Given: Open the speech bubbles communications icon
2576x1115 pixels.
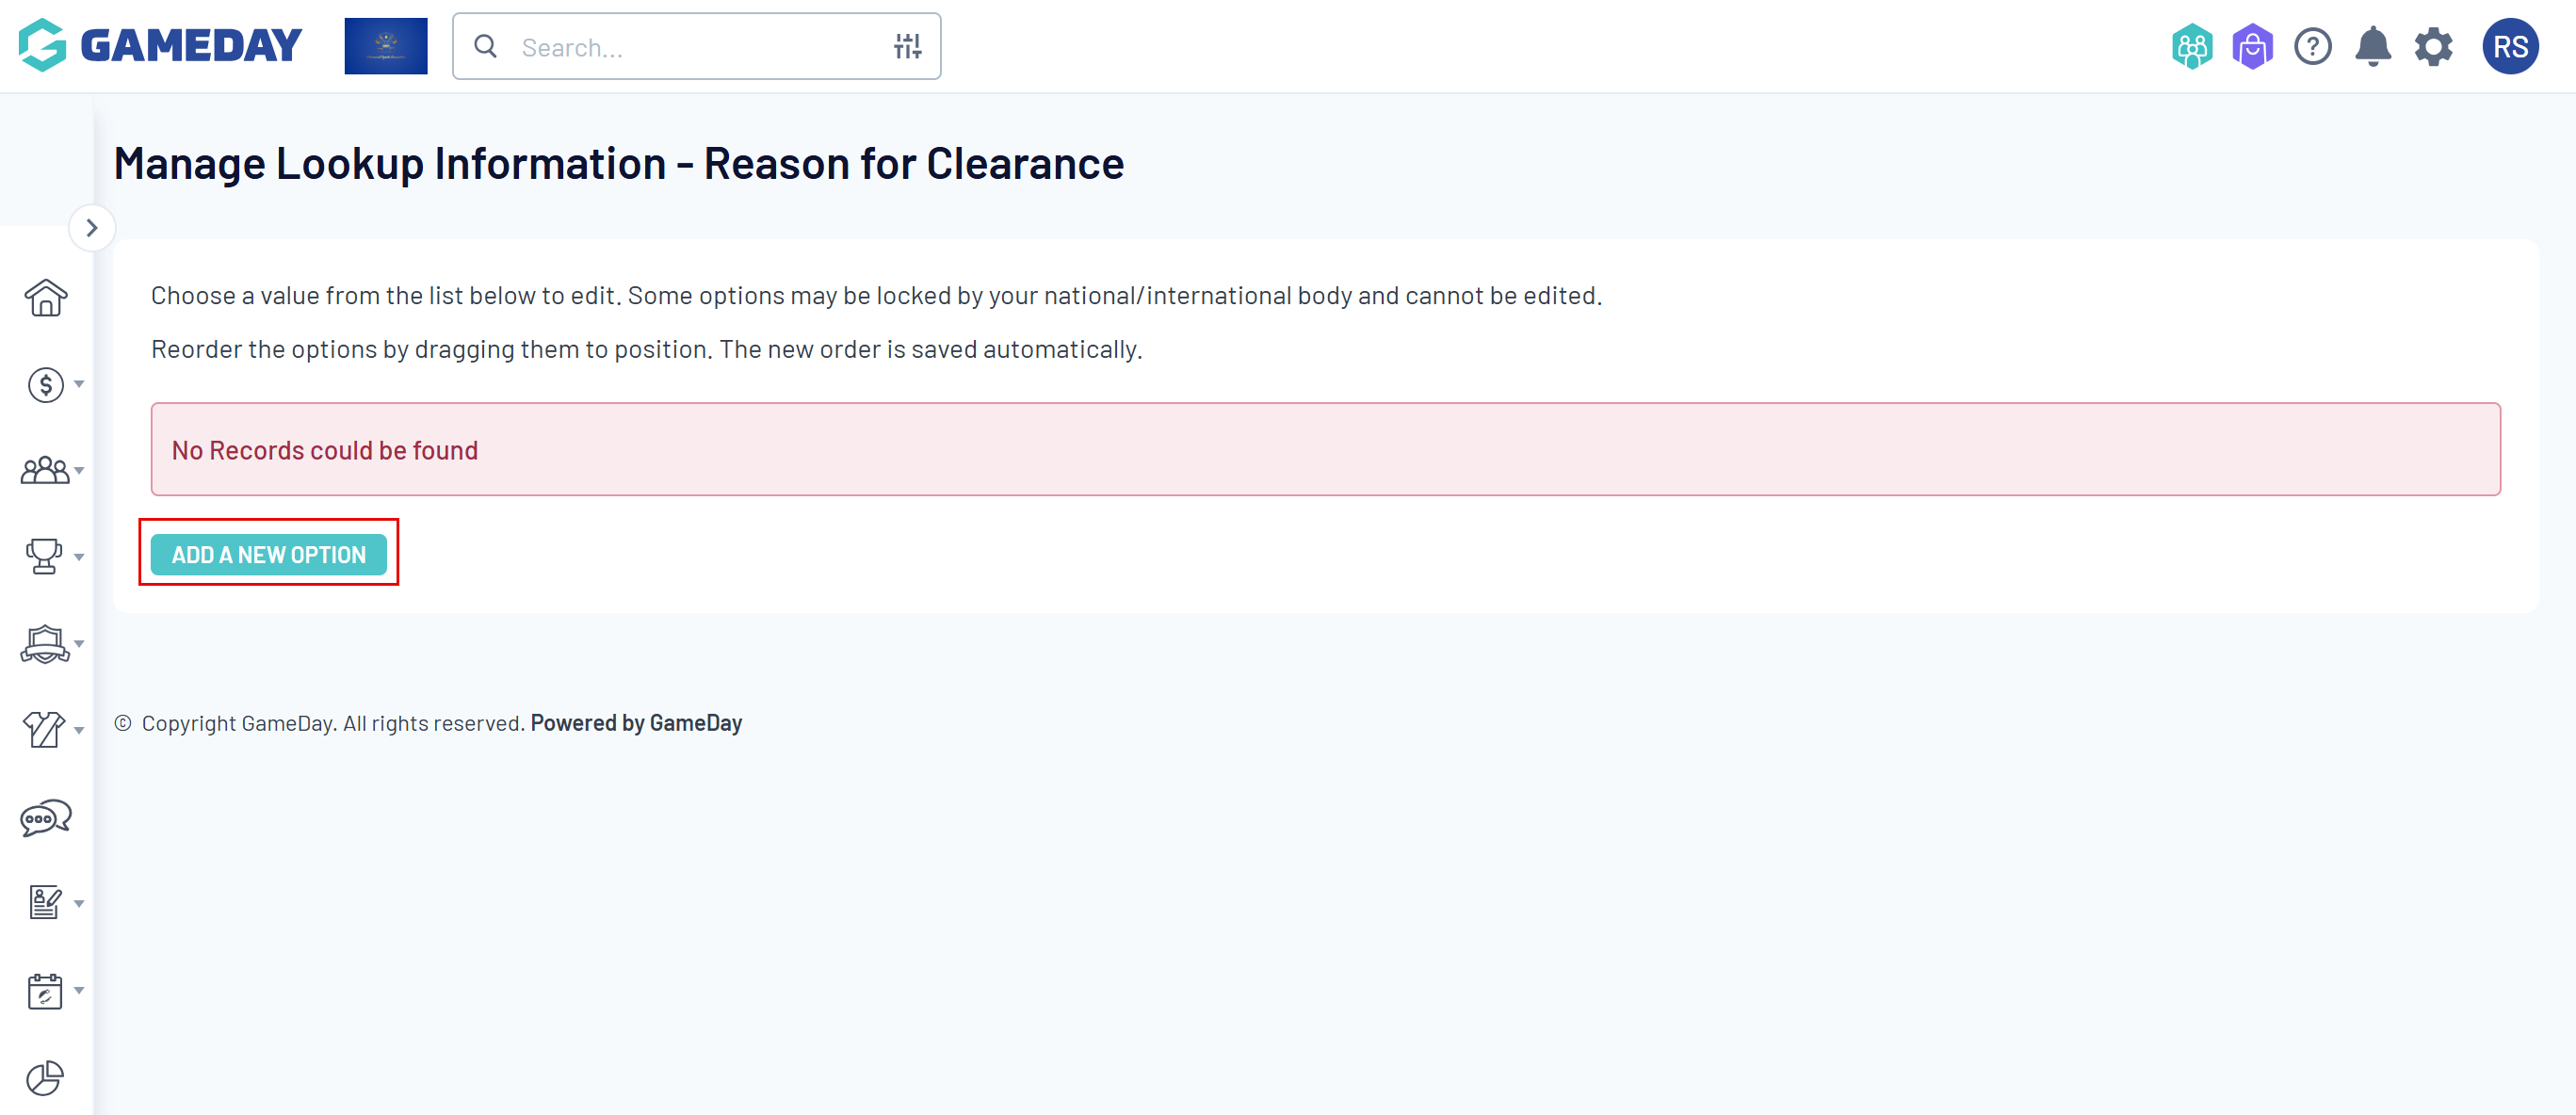Looking at the screenshot, I should click(x=46, y=818).
